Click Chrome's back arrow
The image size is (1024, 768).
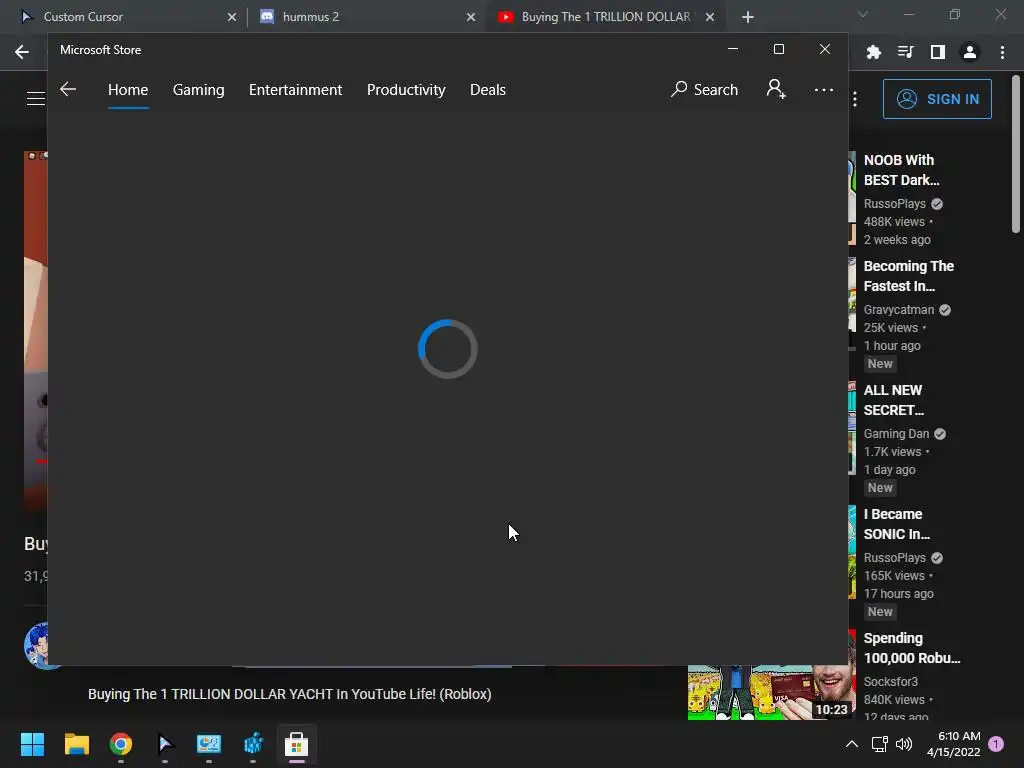[22, 52]
